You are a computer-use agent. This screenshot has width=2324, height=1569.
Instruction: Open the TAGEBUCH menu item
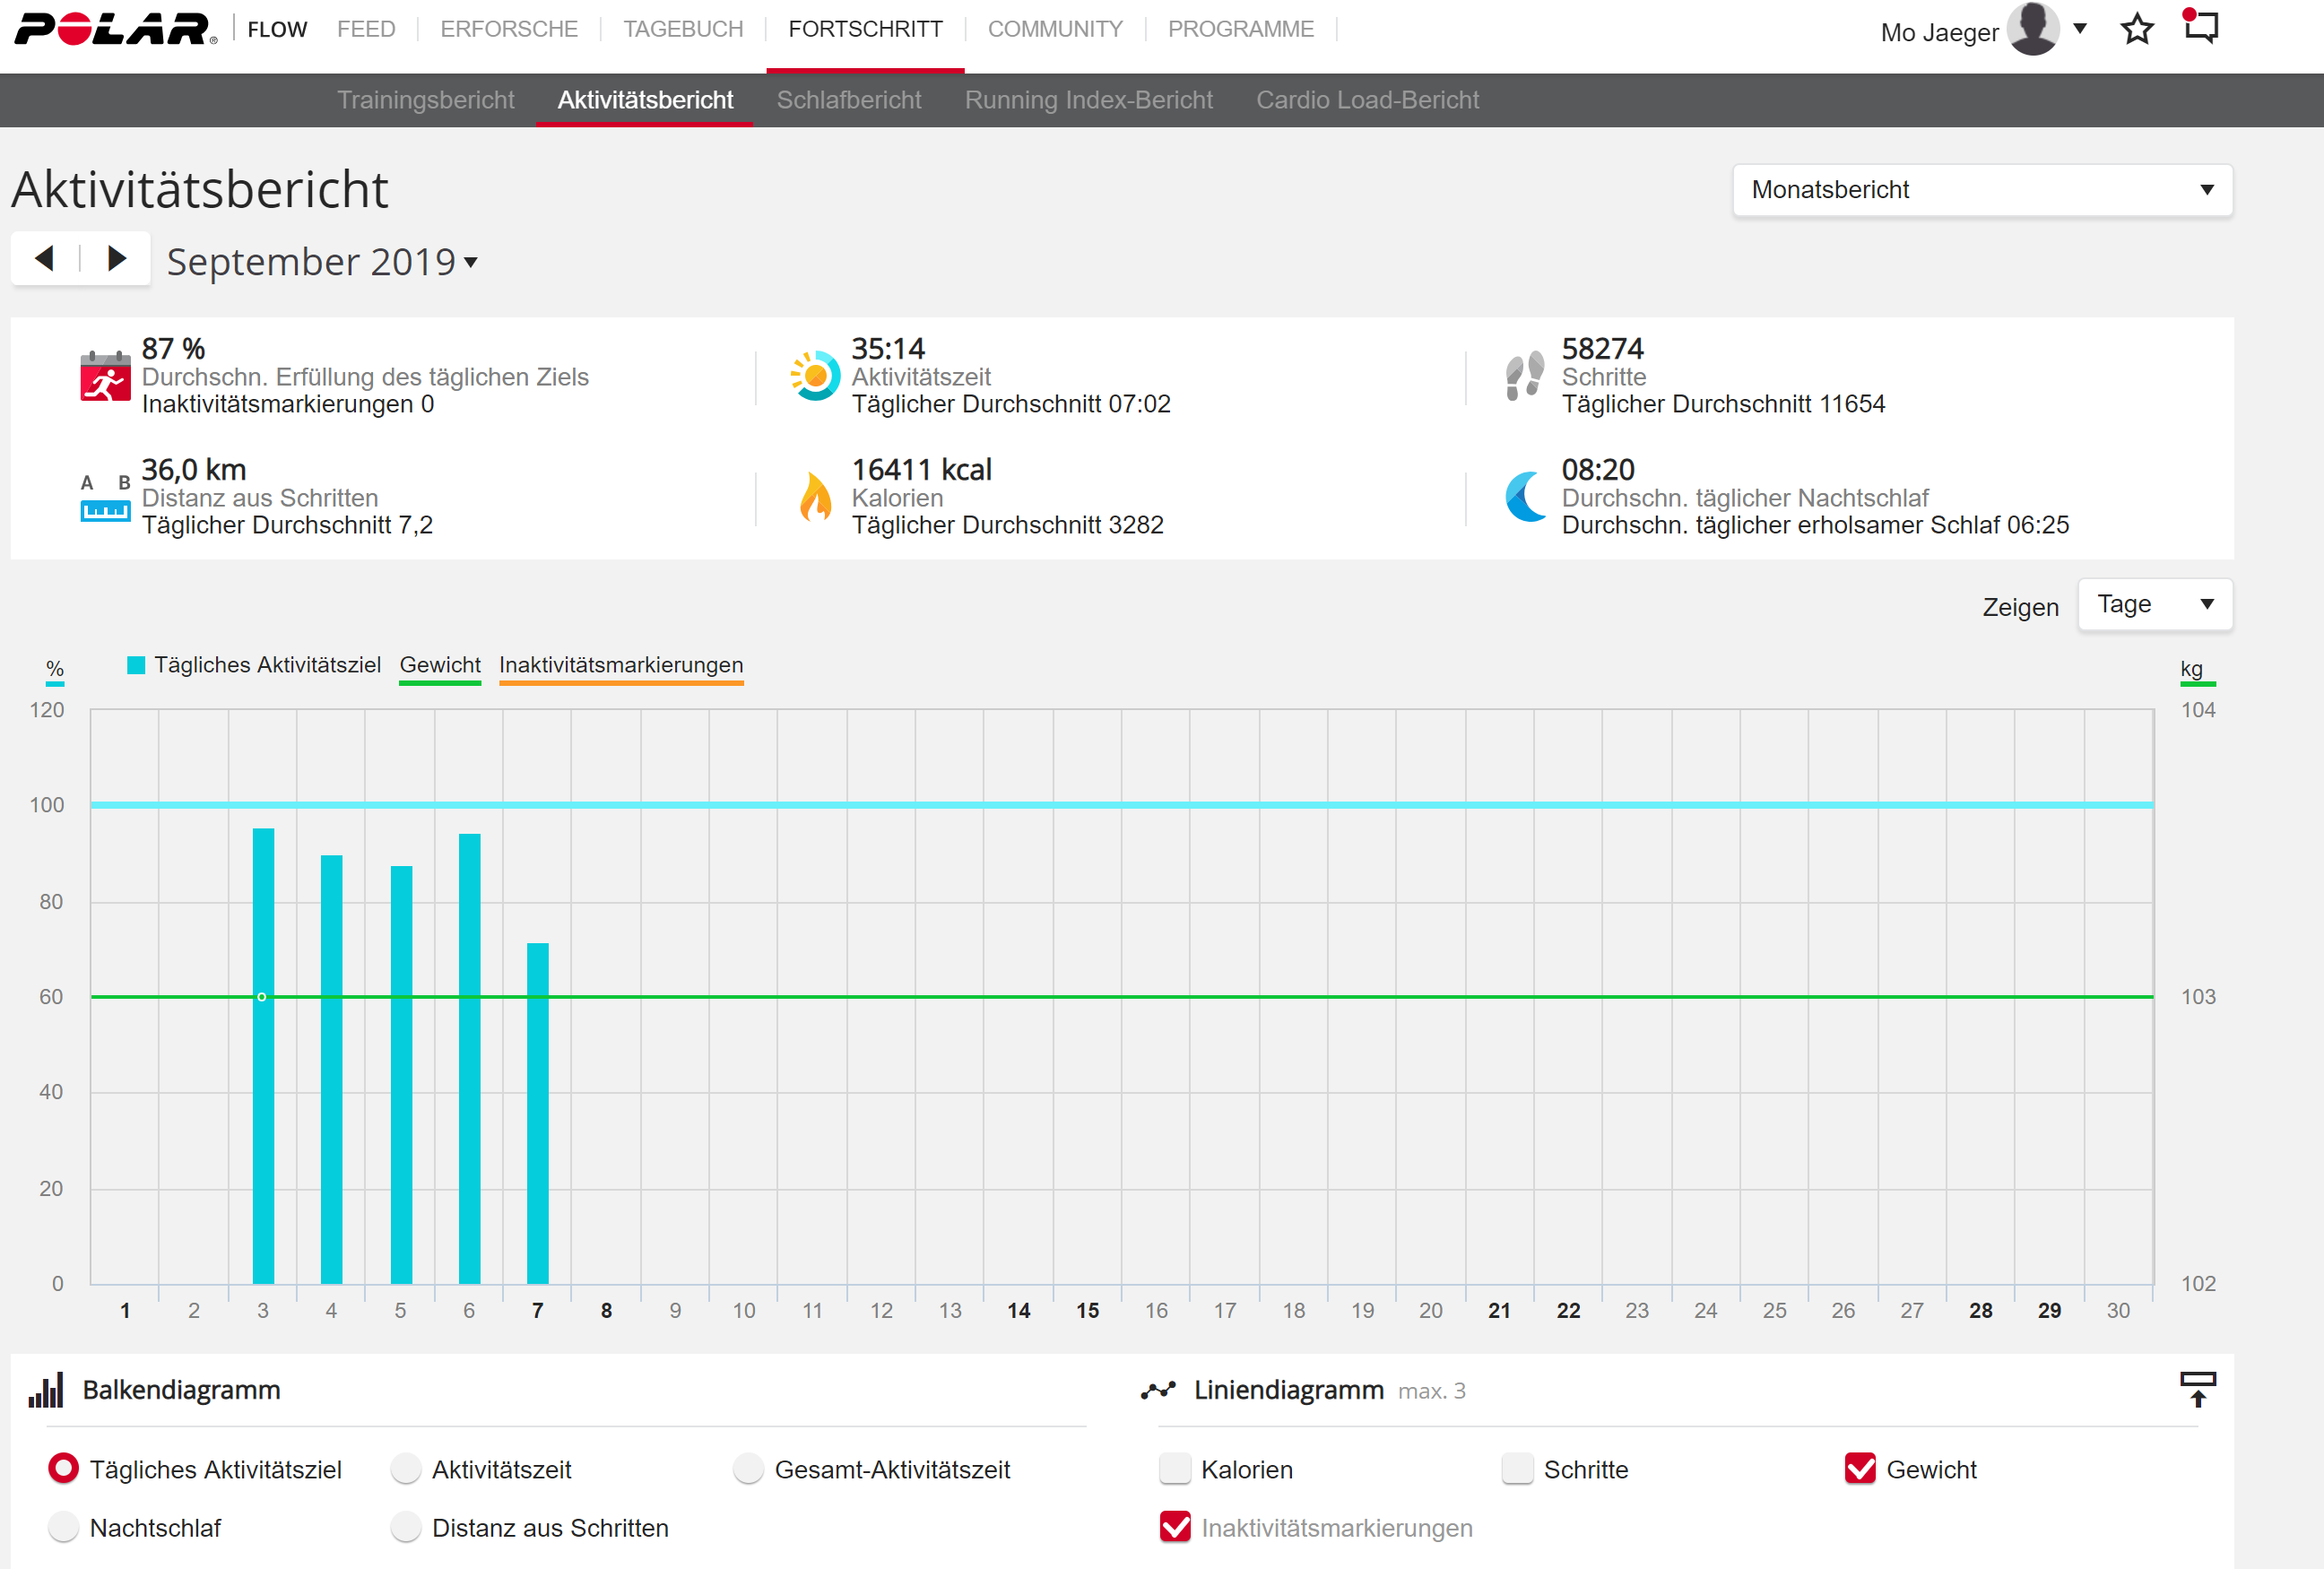(x=683, y=29)
